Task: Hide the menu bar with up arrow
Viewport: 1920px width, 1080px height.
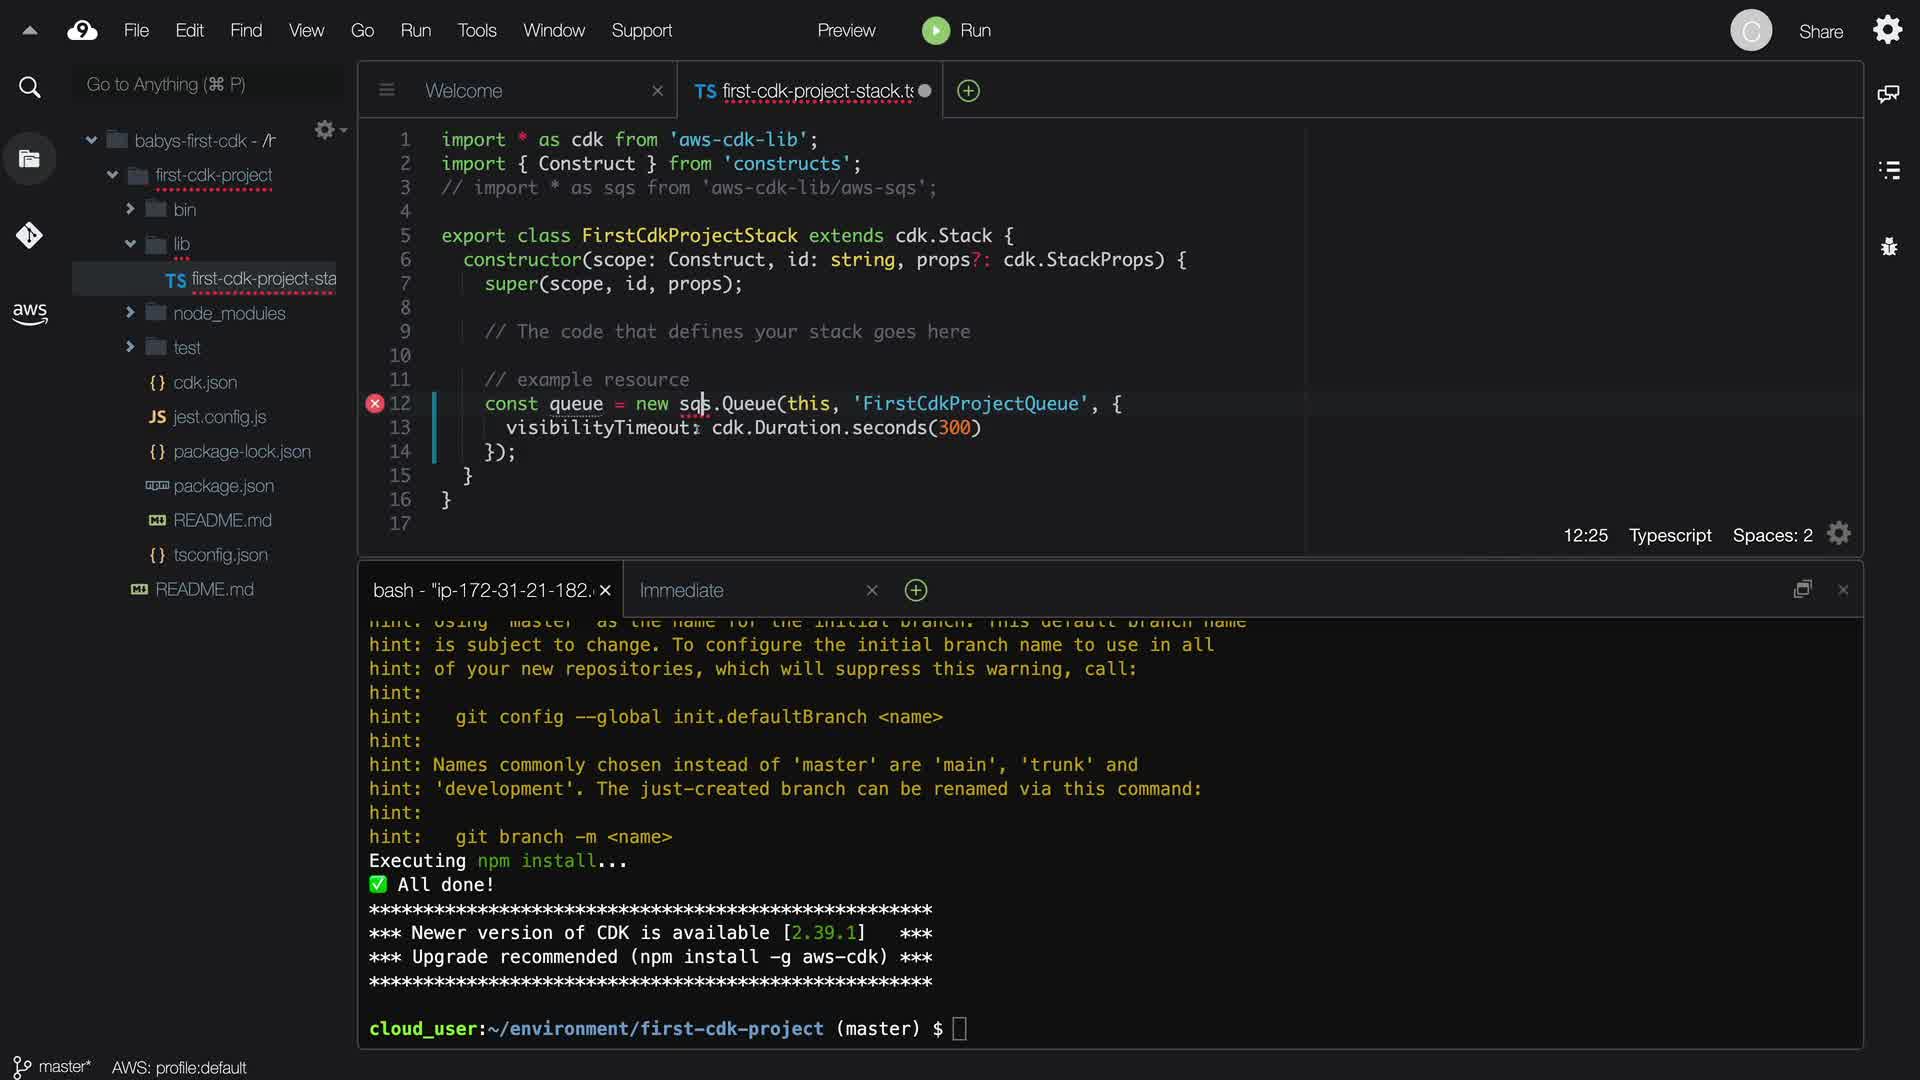Action: 30,31
